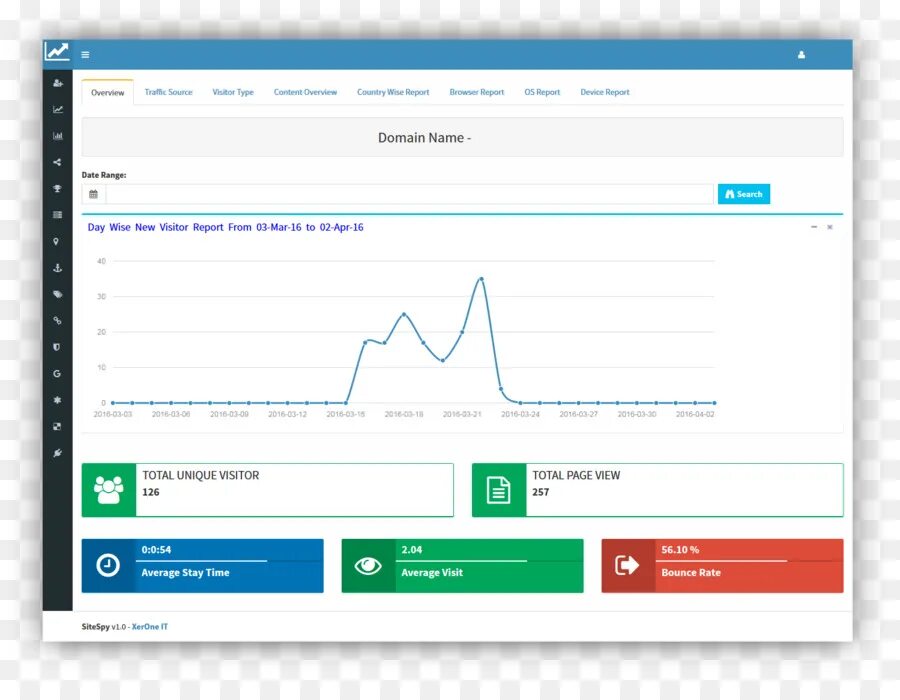This screenshot has height=700, width=900.
Task: Open the OS Report tab
Action: [x=542, y=92]
